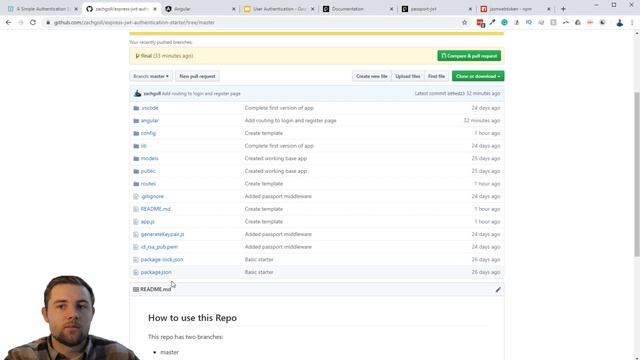Image resolution: width=640 pixels, height=360 pixels.
Task: Bookmark this page with the star icon
Action: 464,22
